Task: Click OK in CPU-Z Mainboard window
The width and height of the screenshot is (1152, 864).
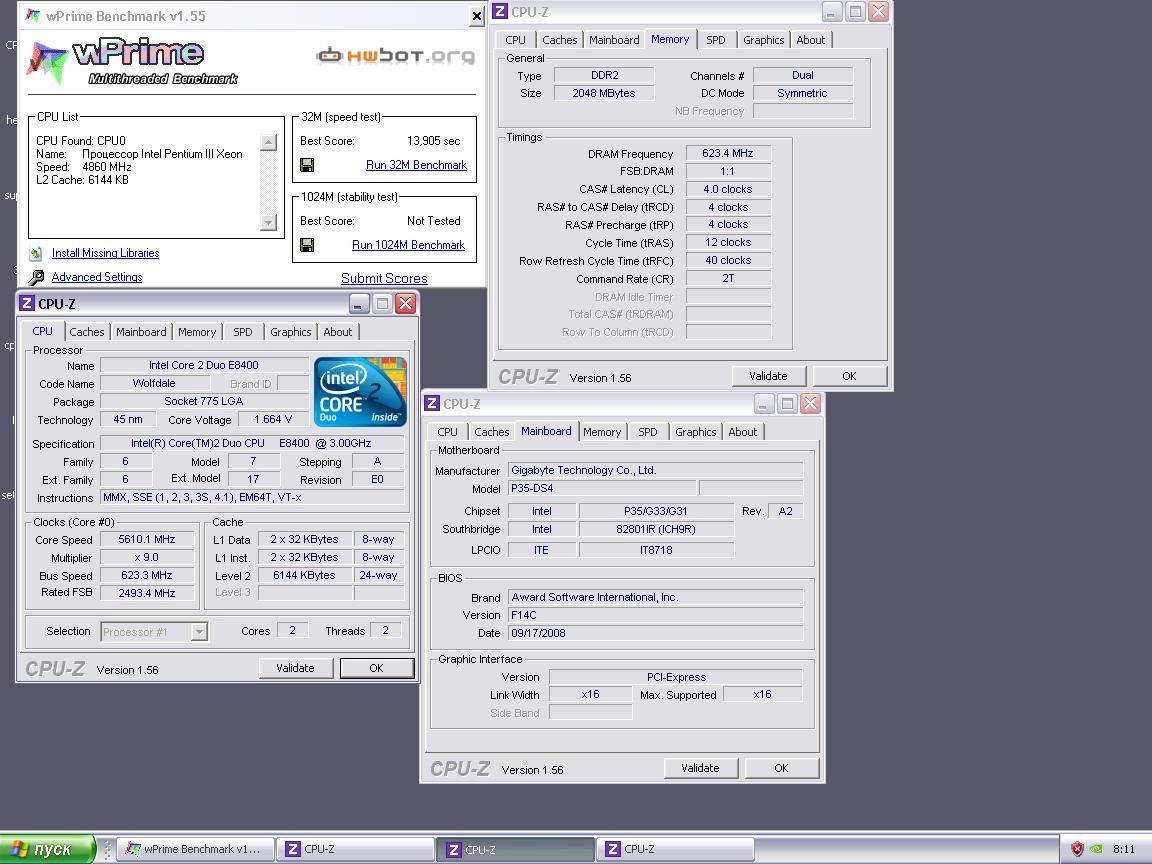Action: click(781, 768)
